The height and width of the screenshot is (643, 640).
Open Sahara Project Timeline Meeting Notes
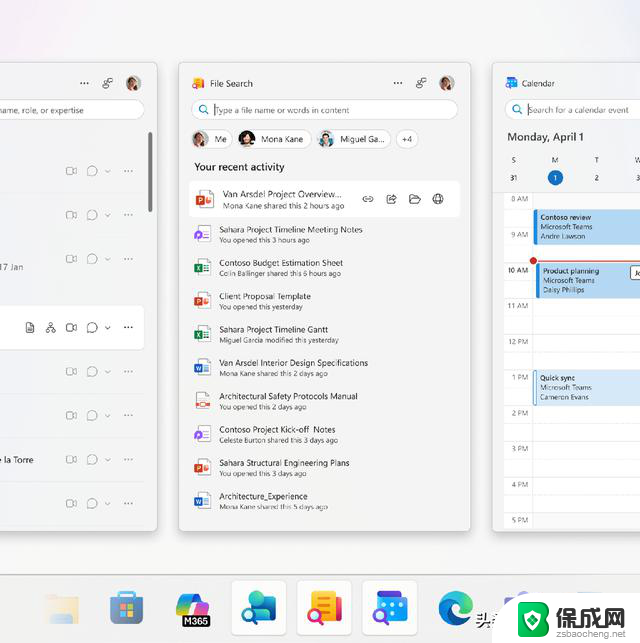point(324,234)
